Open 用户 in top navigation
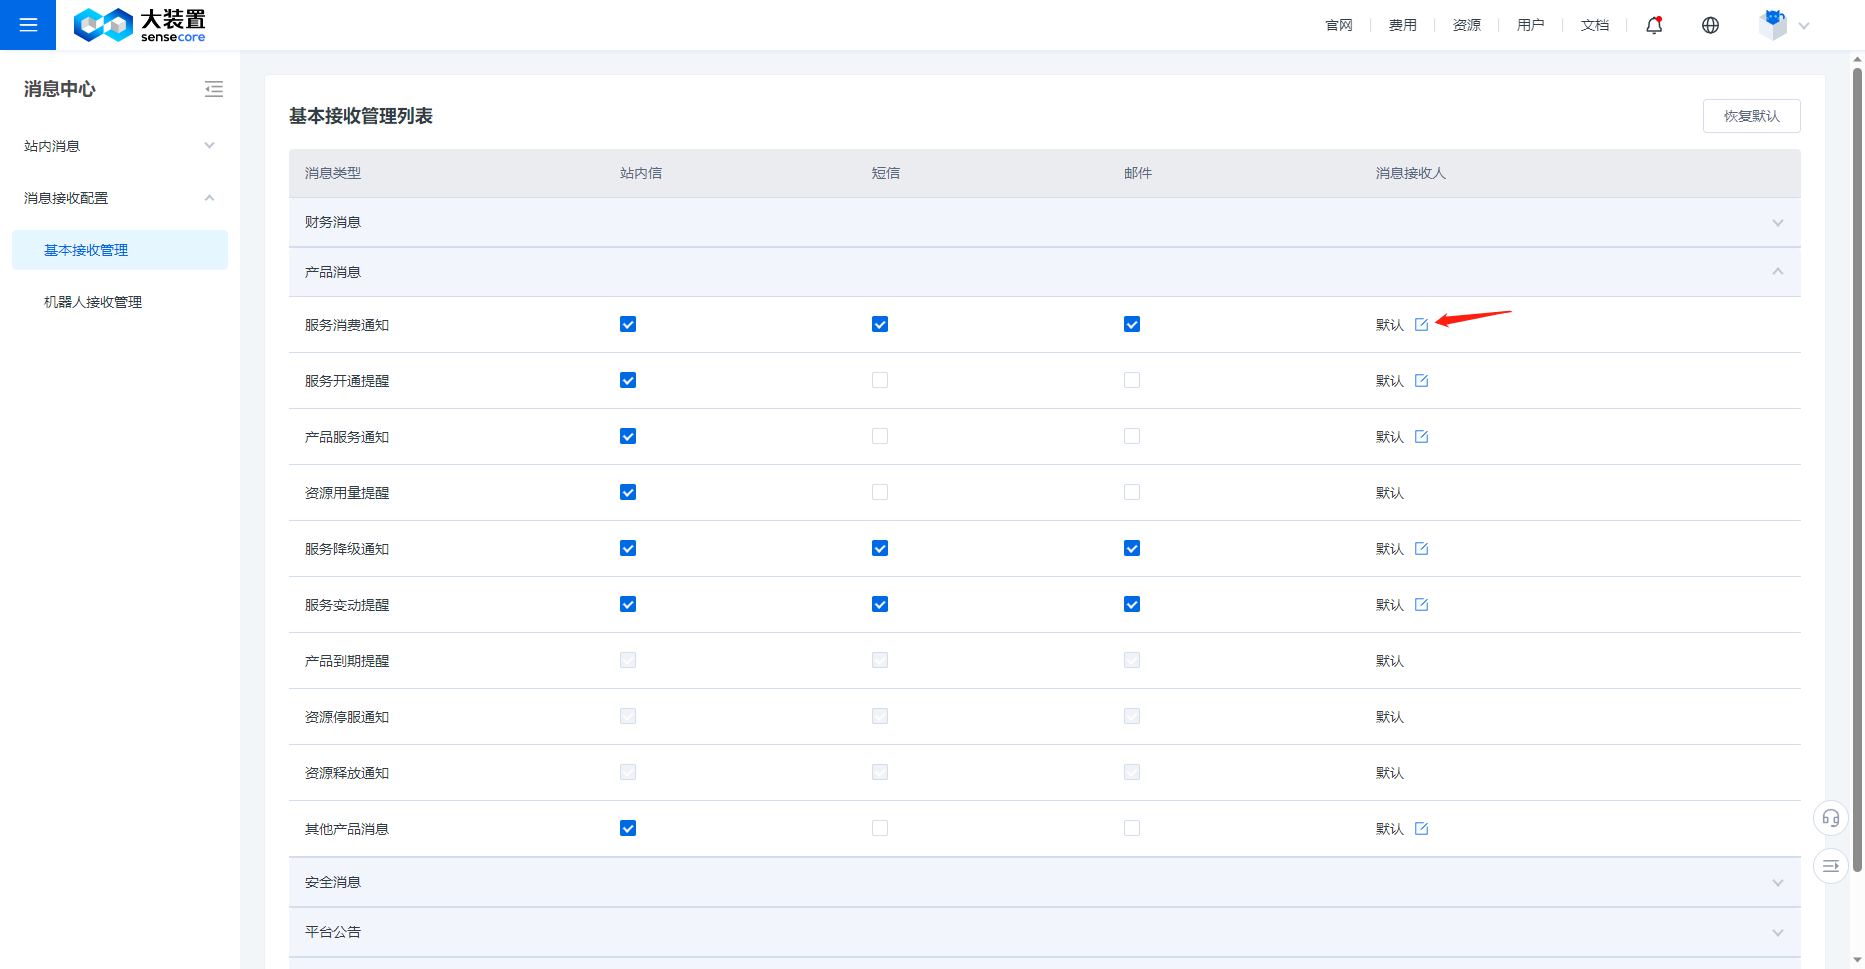Image resolution: width=1865 pixels, height=969 pixels. pyautogui.click(x=1531, y=25)
